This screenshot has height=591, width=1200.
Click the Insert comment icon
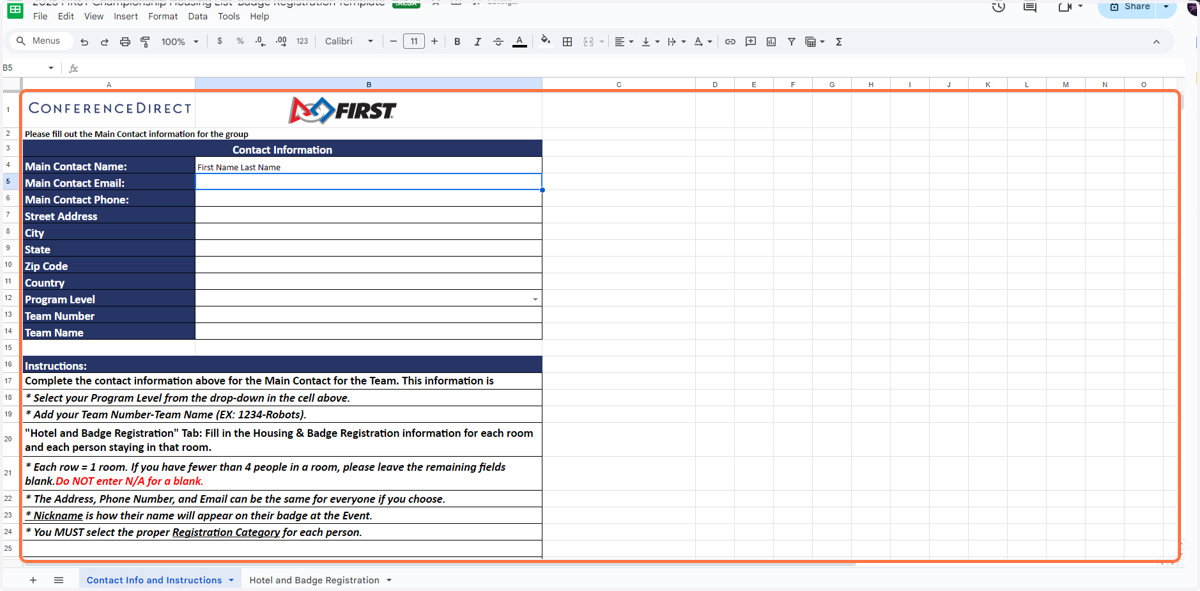click(750, 42)
